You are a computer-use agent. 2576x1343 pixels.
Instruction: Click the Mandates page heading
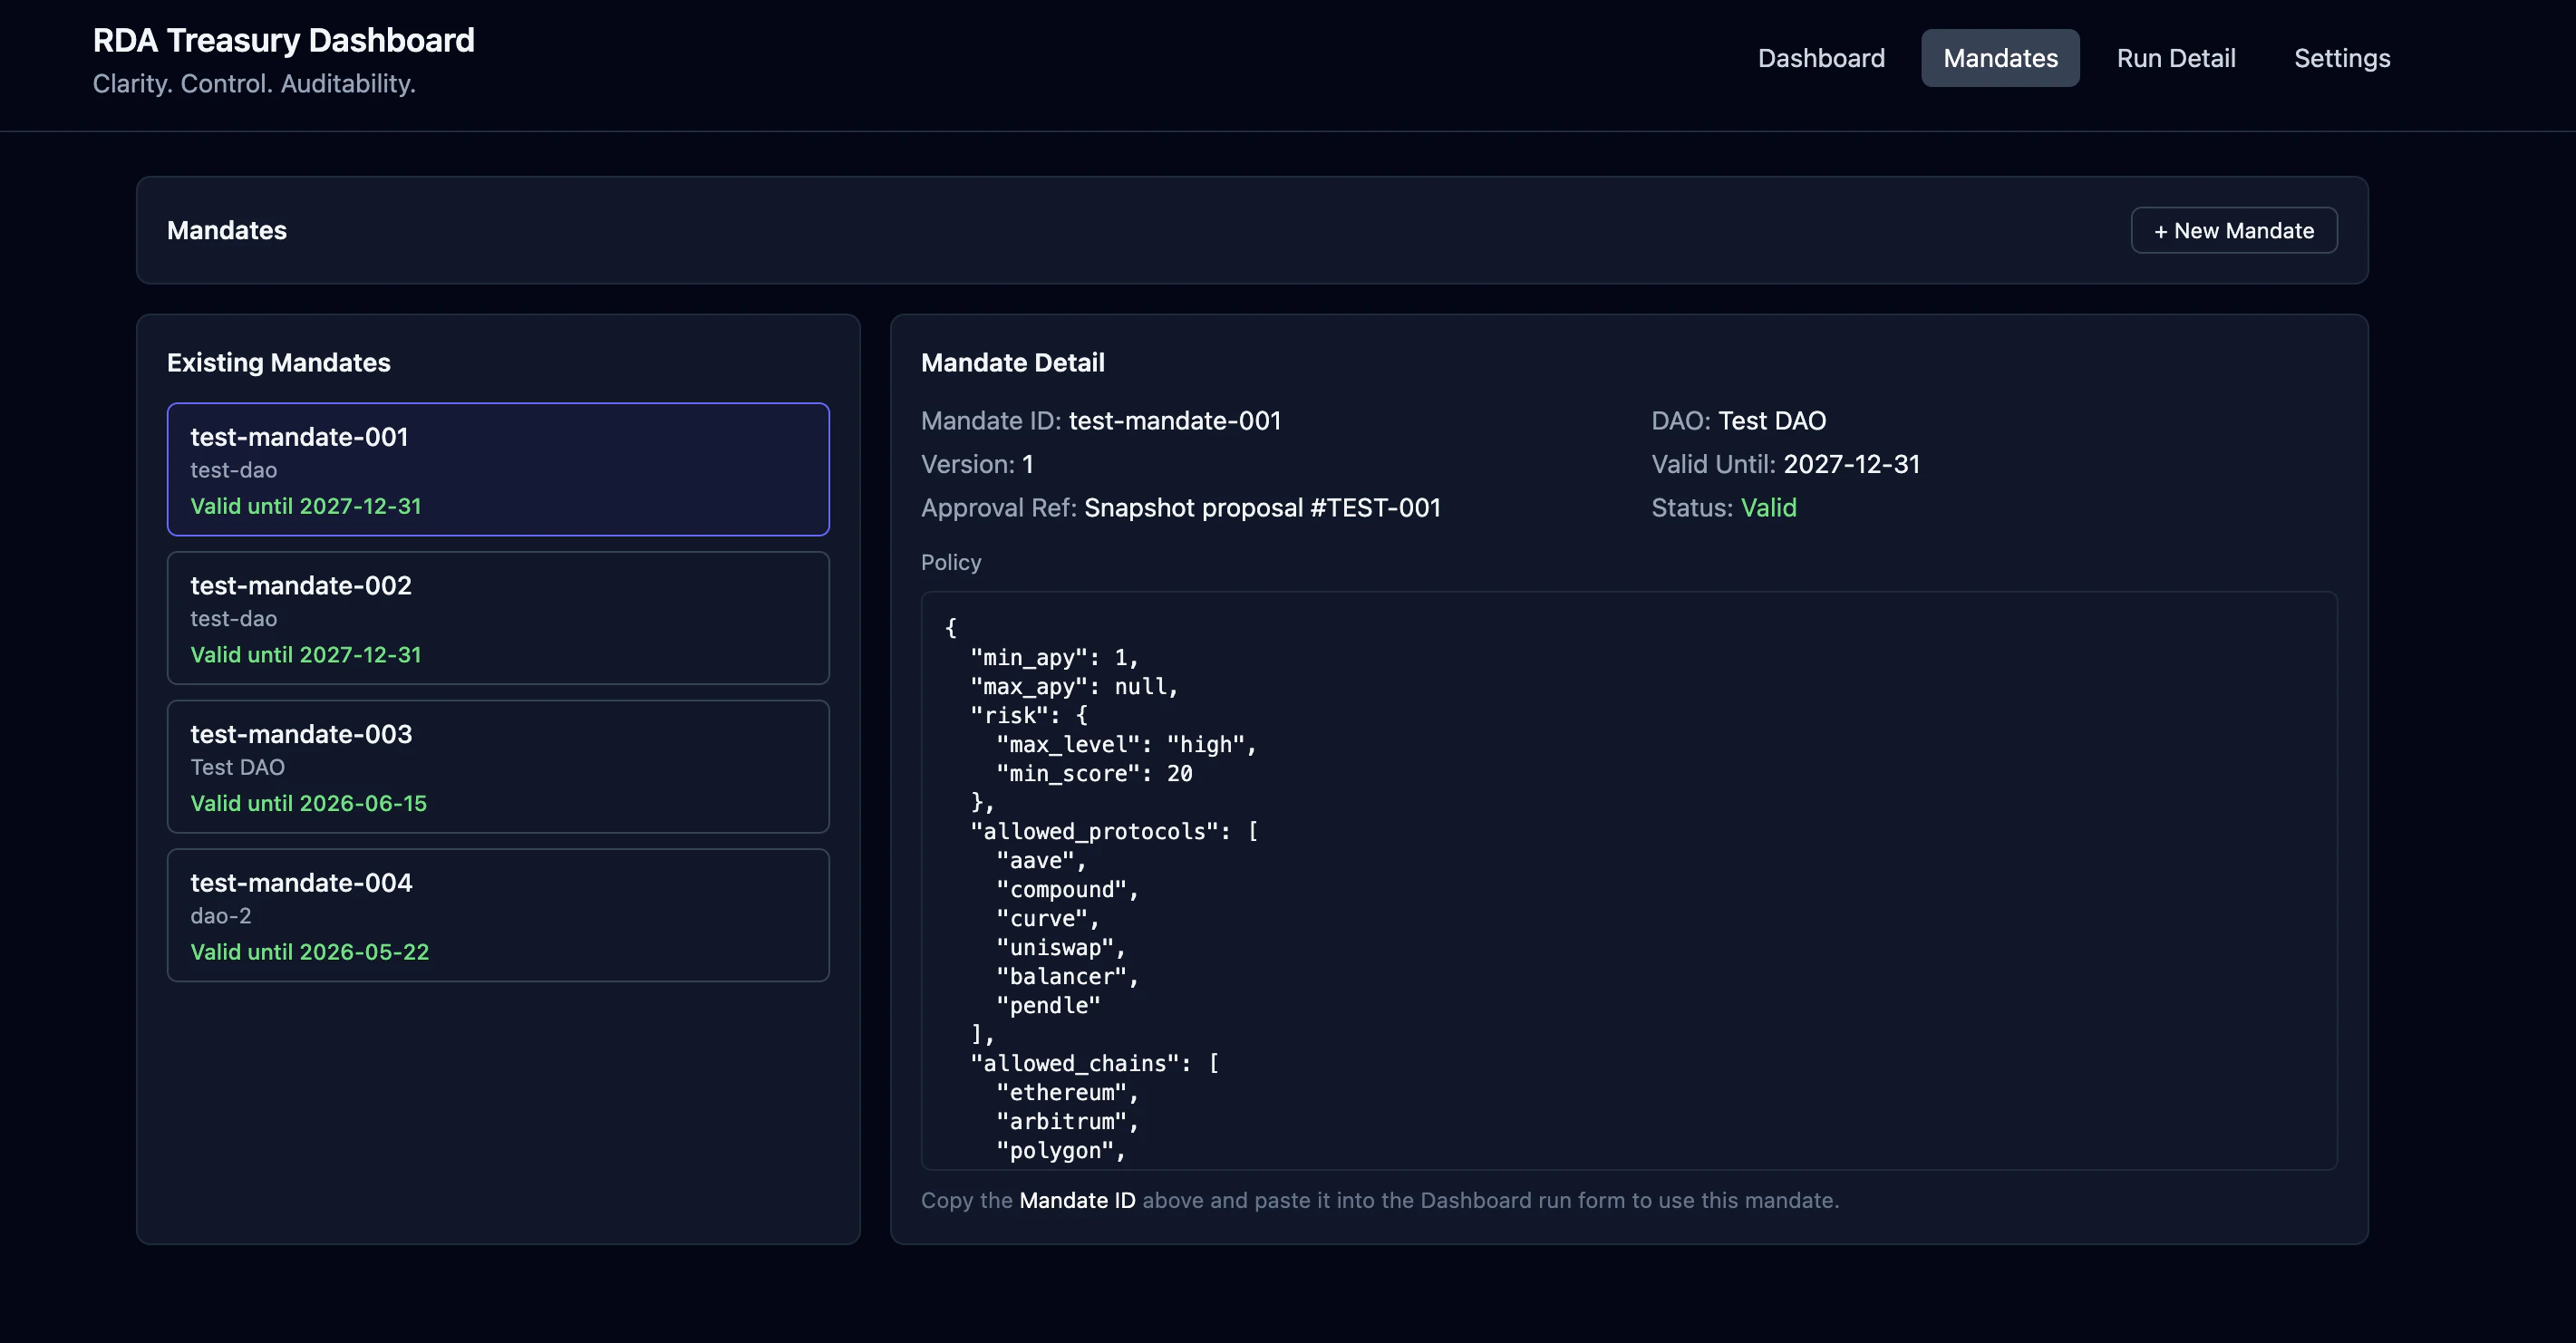226,230
